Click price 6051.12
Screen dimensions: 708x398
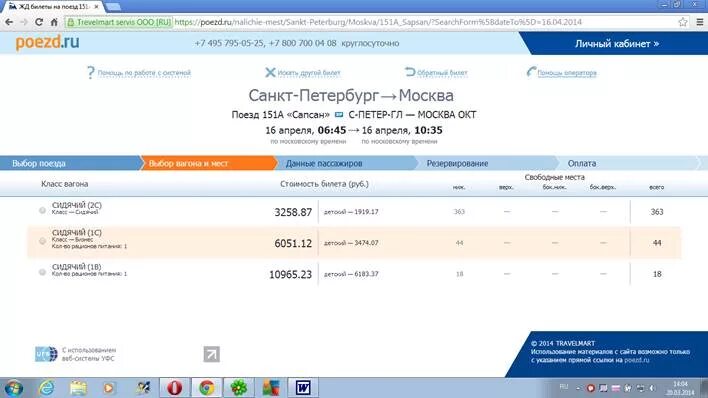tap(293, 243)
